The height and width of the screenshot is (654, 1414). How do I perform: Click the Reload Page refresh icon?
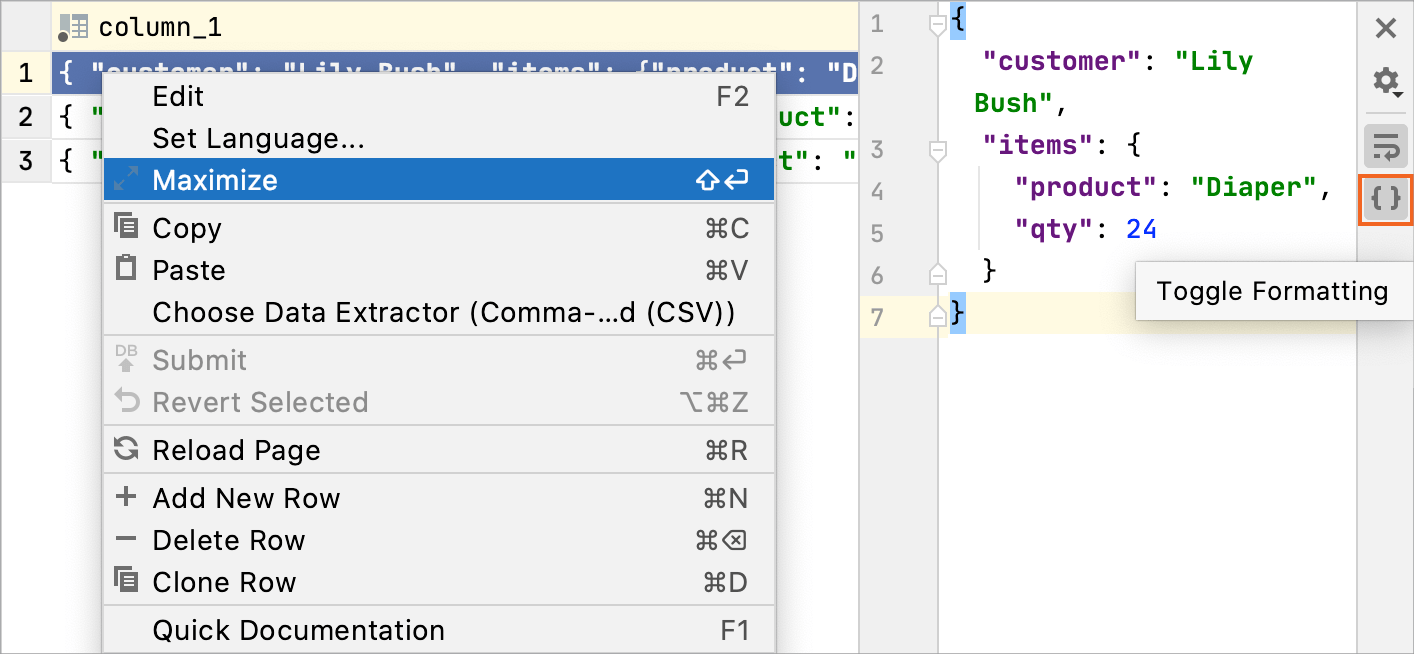coord(126,449)
